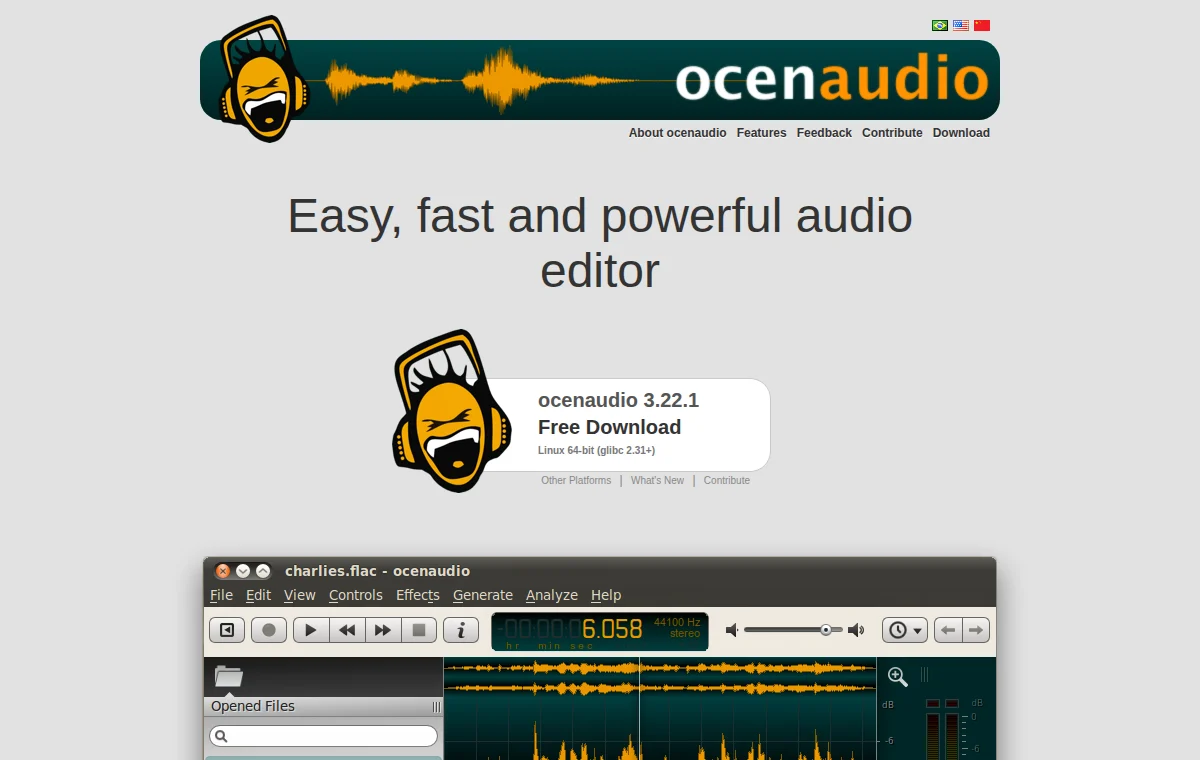The width and height of the screenshot is (1200, 760).
Task: Click the Opened Files panel grip handle
Action: pos(436,706)
